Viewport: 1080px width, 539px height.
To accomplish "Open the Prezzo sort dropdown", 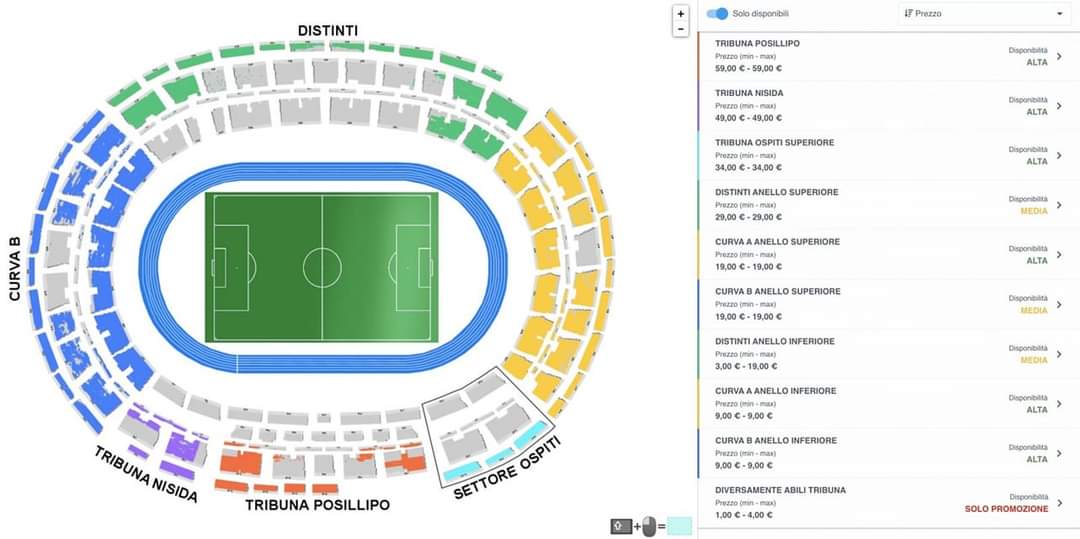I will pyautogui.click(x=984, y=14).
